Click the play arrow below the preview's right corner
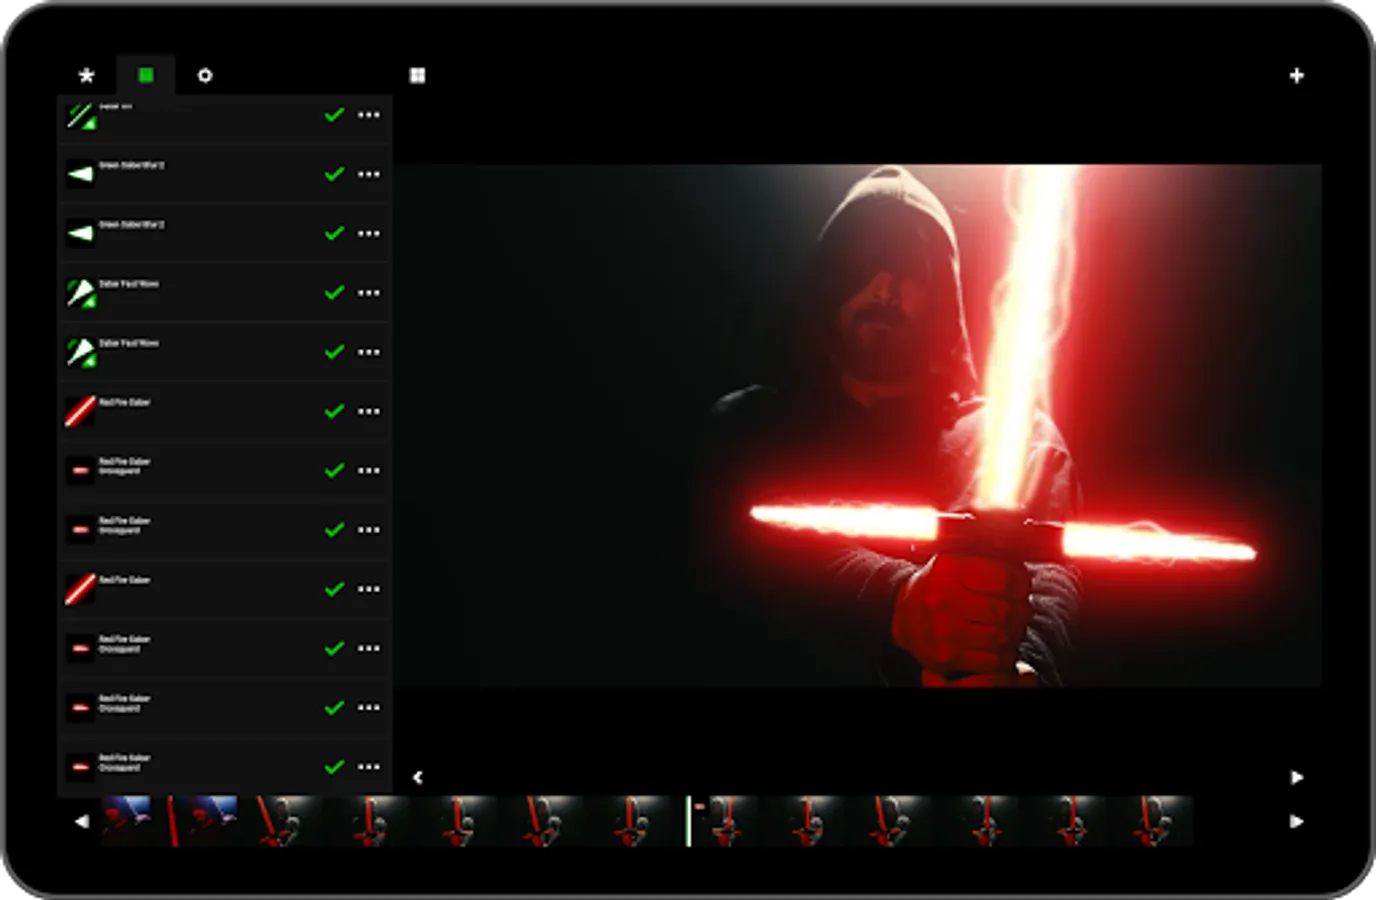This screenshot has height=900, width=1376. [x=1297, y=777]
